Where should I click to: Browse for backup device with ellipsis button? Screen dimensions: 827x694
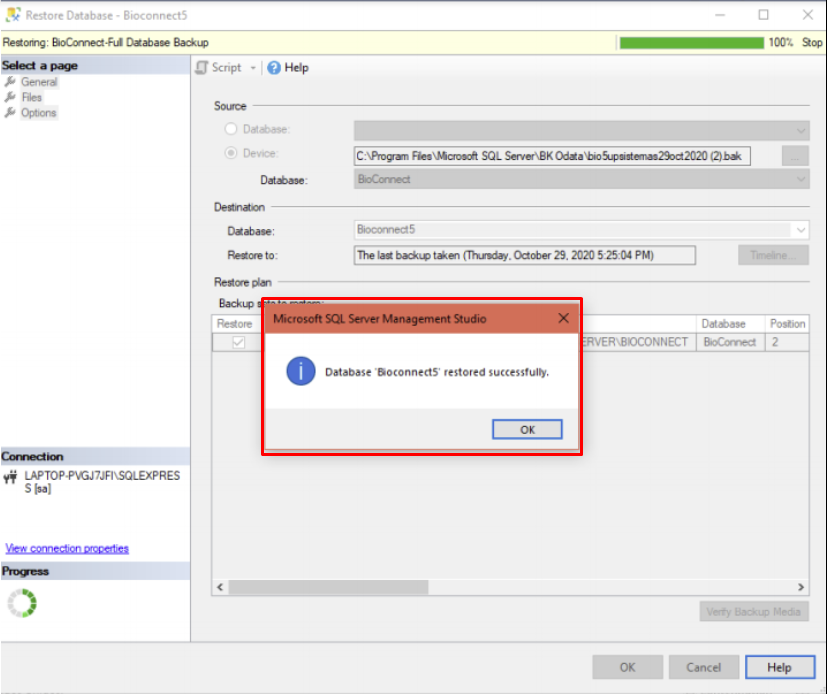795,156
